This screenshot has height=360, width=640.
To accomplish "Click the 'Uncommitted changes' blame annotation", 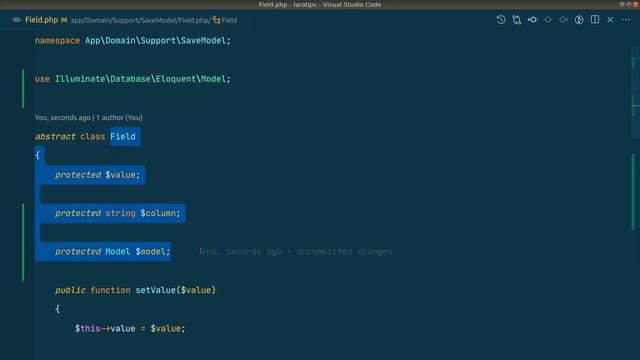I will point(344,251).
